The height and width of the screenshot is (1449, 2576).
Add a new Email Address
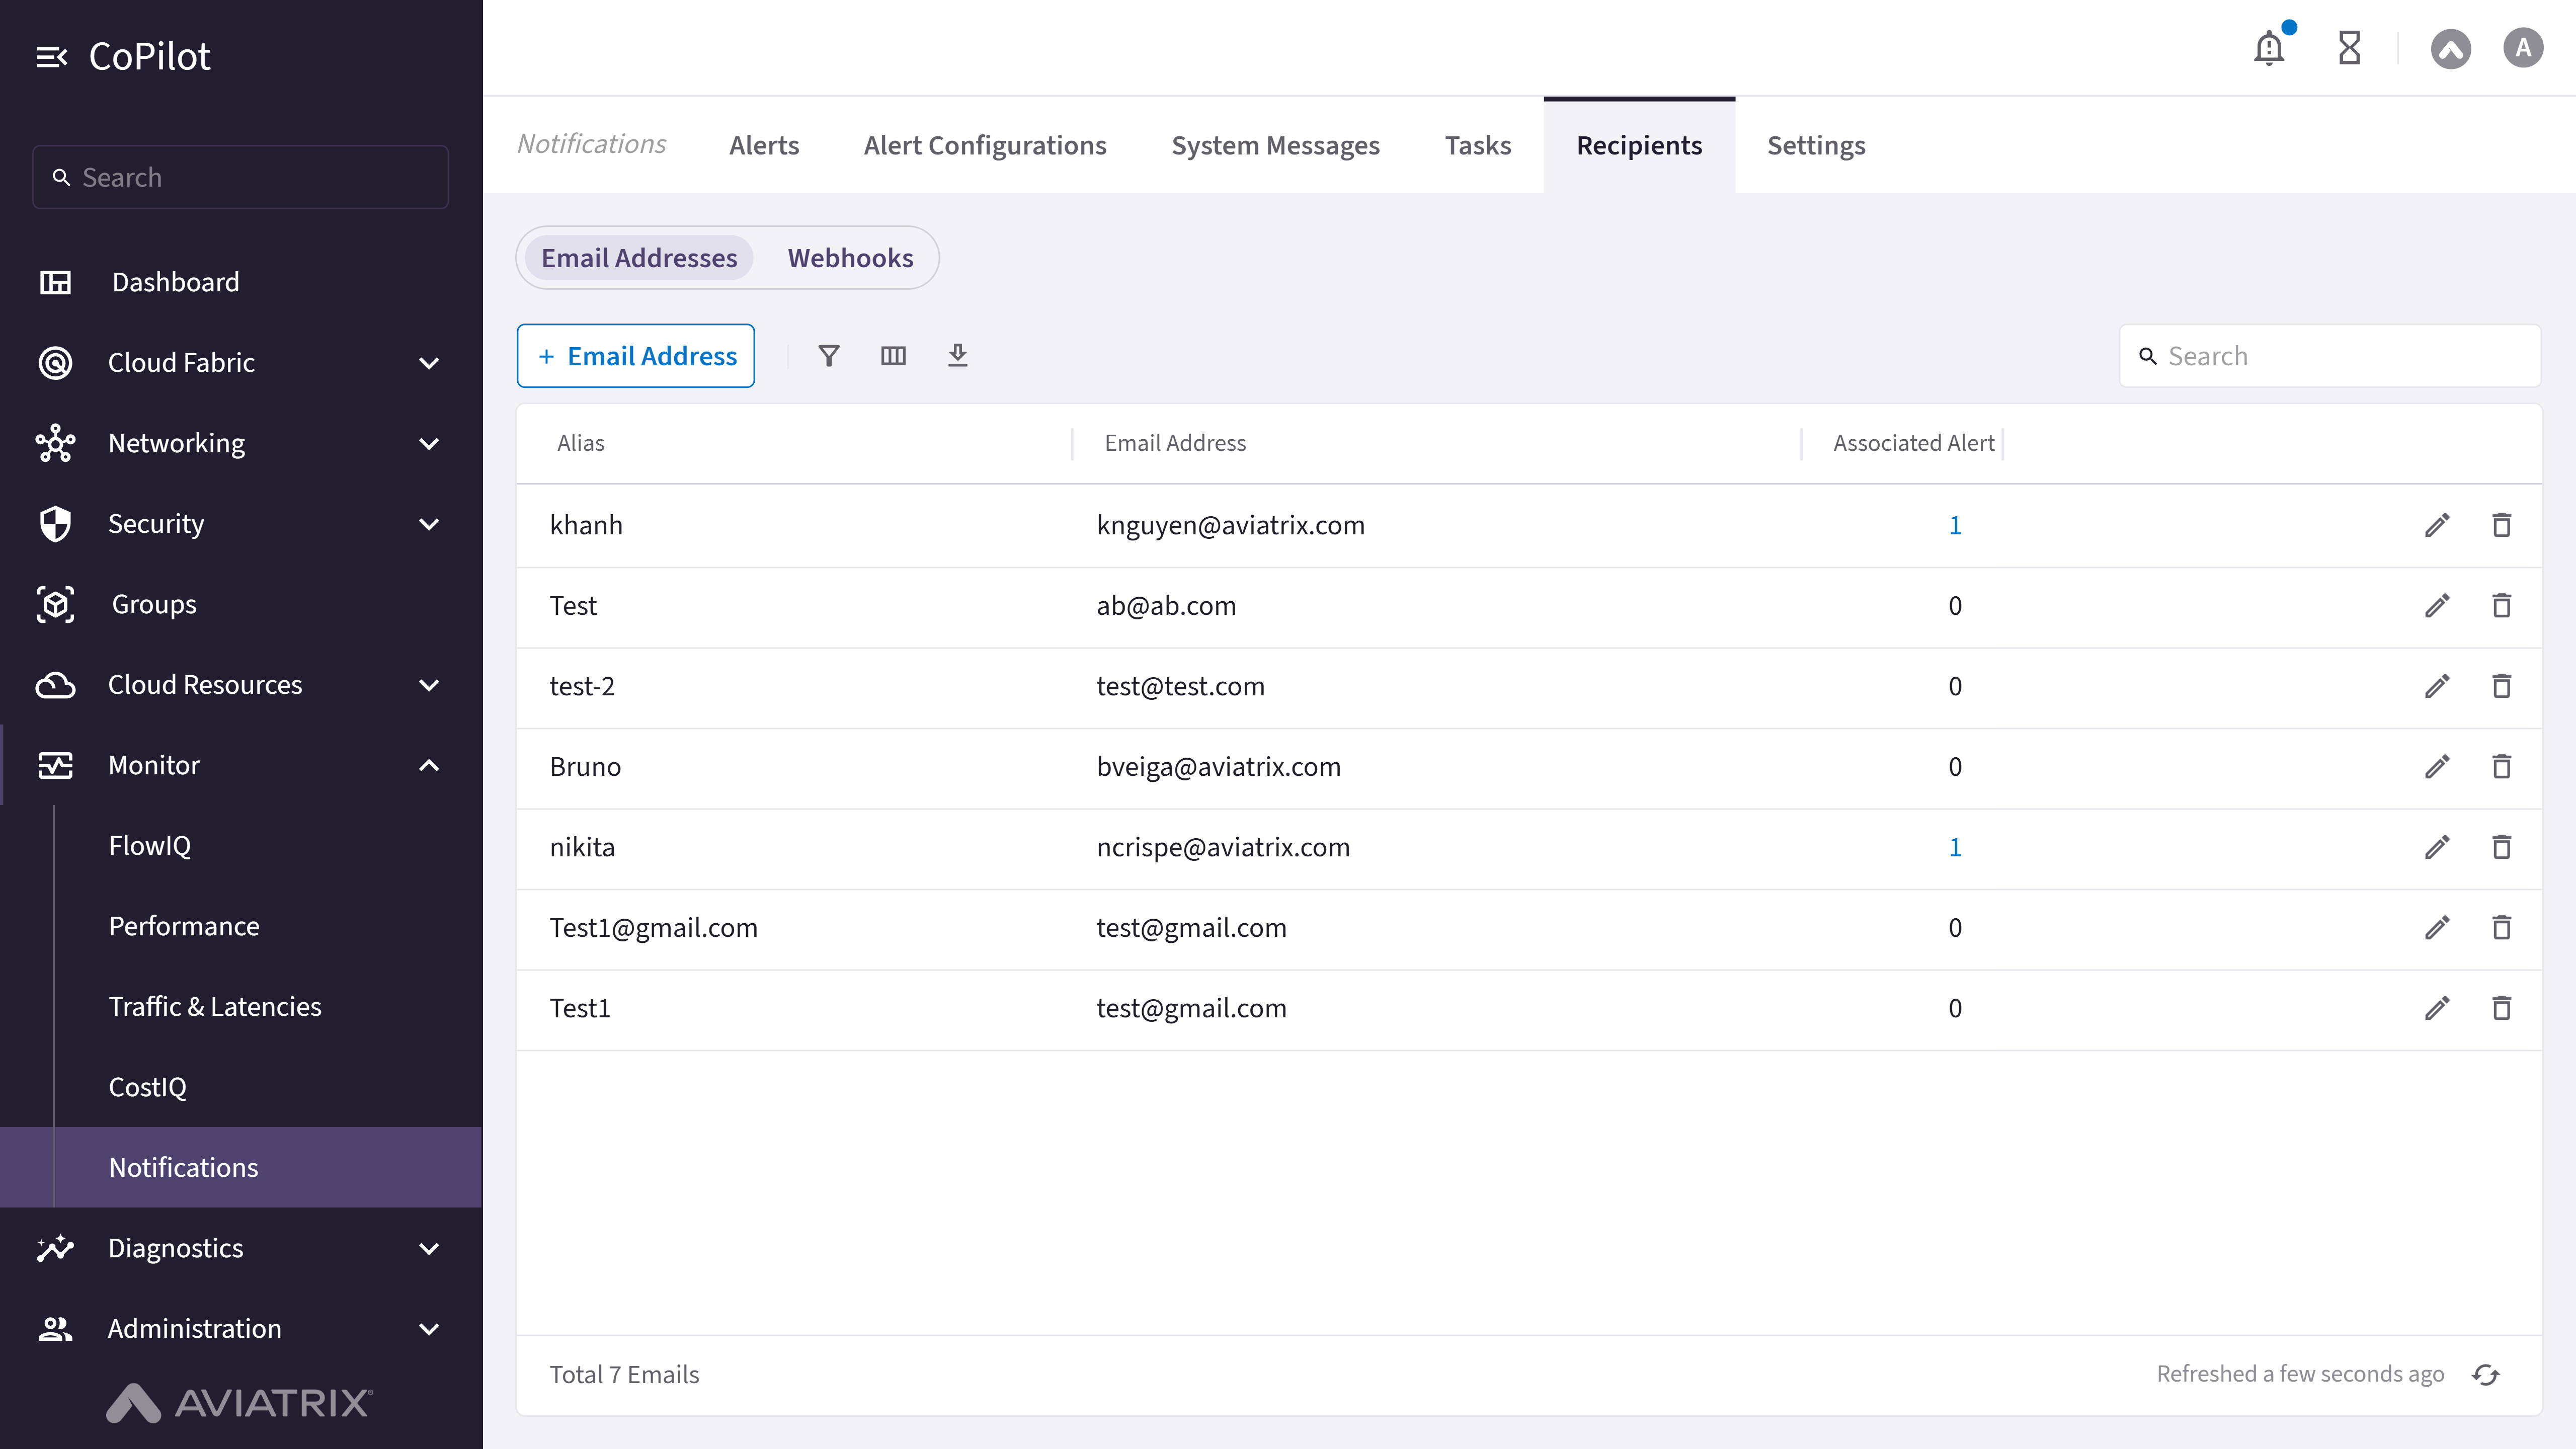(x=636, y=356)
